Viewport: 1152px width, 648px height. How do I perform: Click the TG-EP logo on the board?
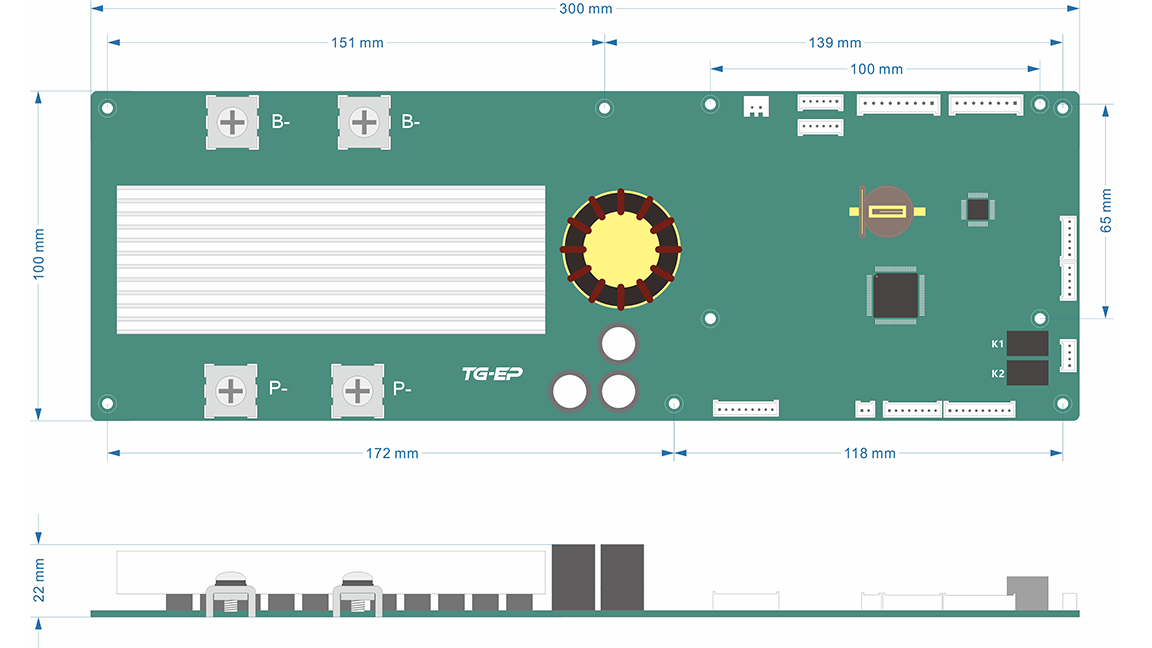pyautogui.click(x=492, y=374)
